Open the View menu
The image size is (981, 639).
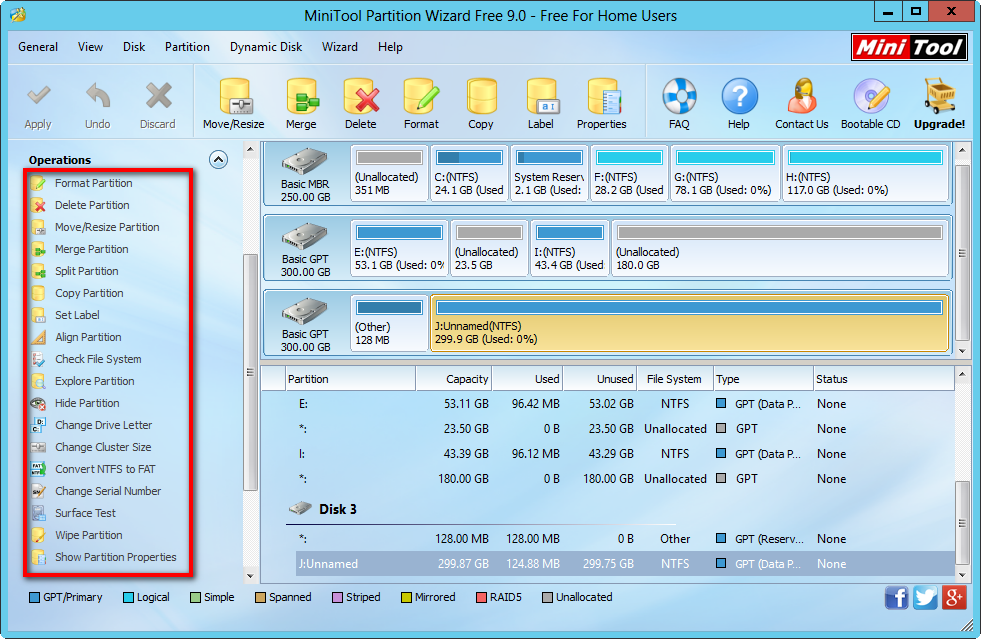click(x=90, y=47)
